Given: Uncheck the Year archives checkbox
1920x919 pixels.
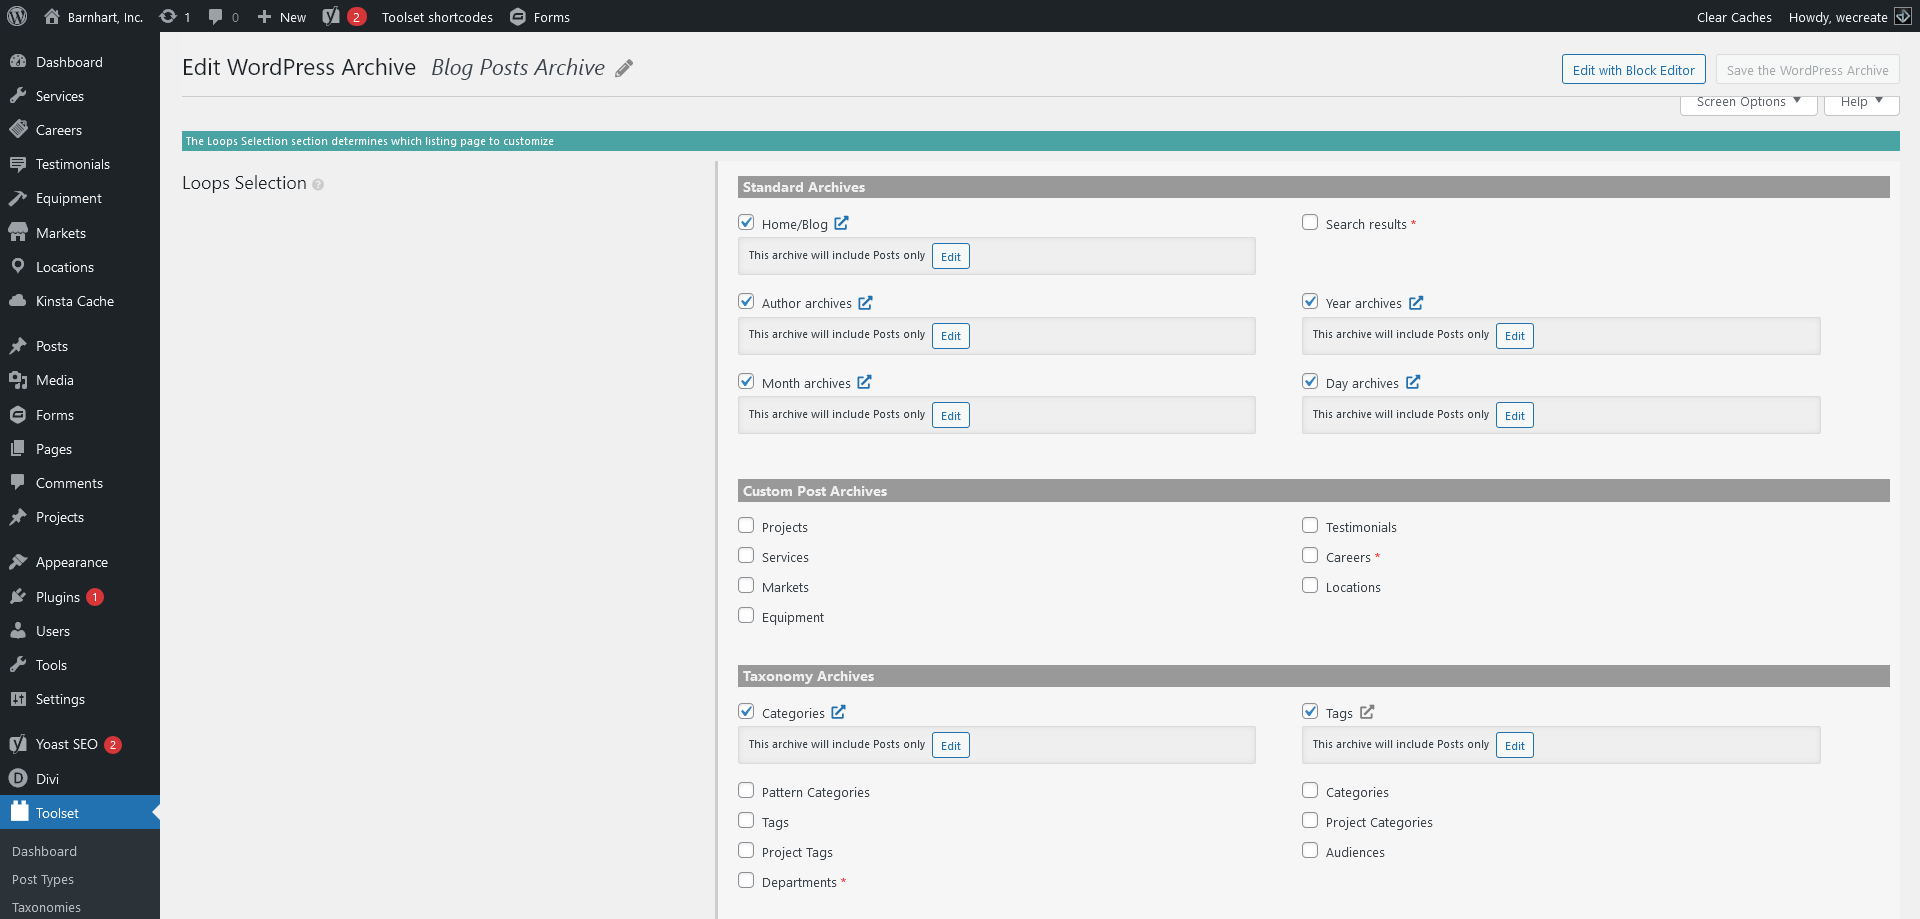Looking at the screenshot, I should point(1310,301).
